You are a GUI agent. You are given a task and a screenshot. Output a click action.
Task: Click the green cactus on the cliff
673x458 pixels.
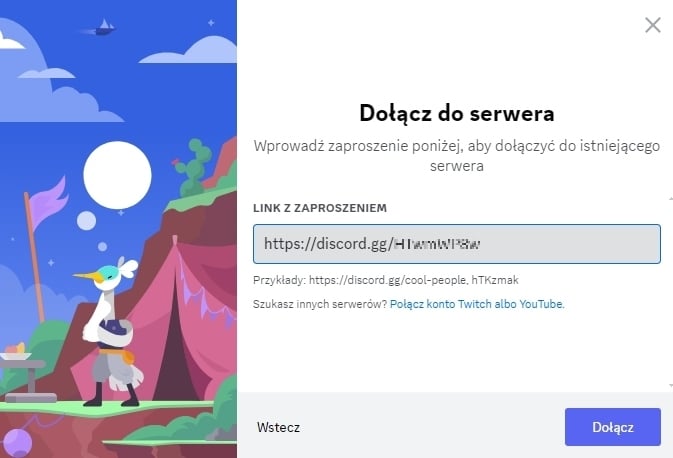coord(193,168)
